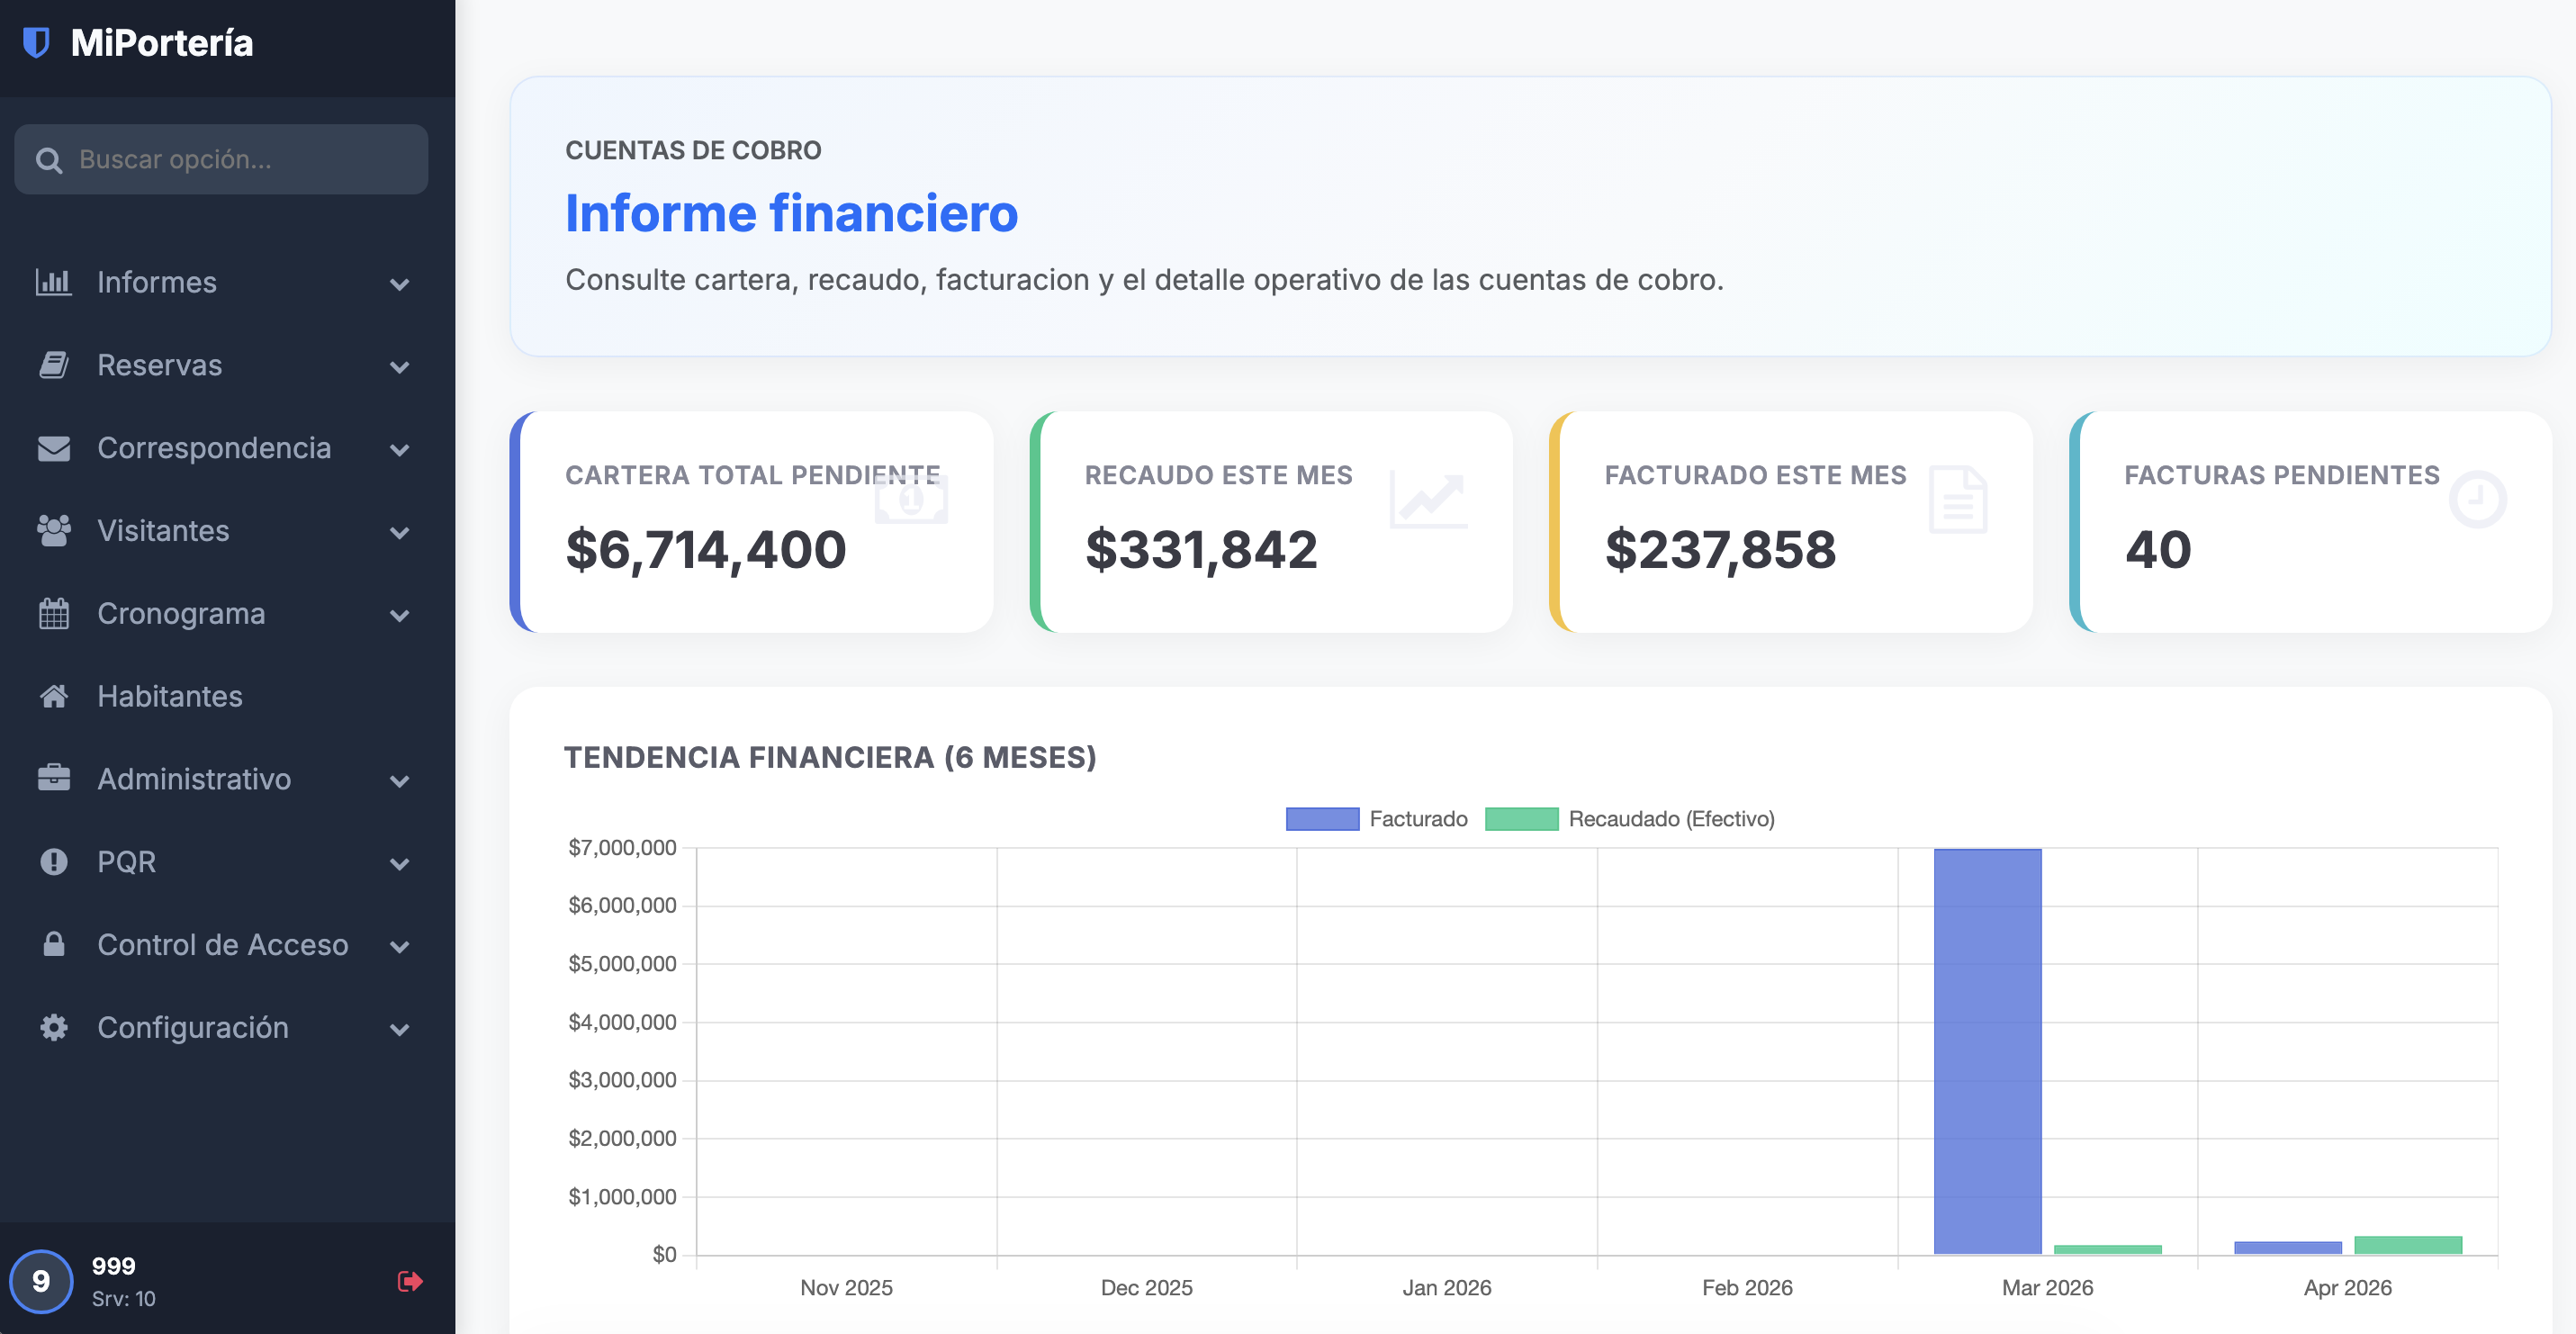Expand the Correspondencia menu chevron

[399, 450]
